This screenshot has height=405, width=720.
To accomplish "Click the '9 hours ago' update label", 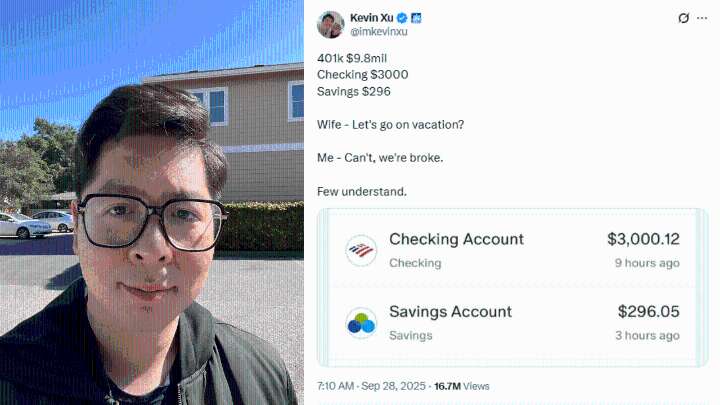I will click(647, 263).
